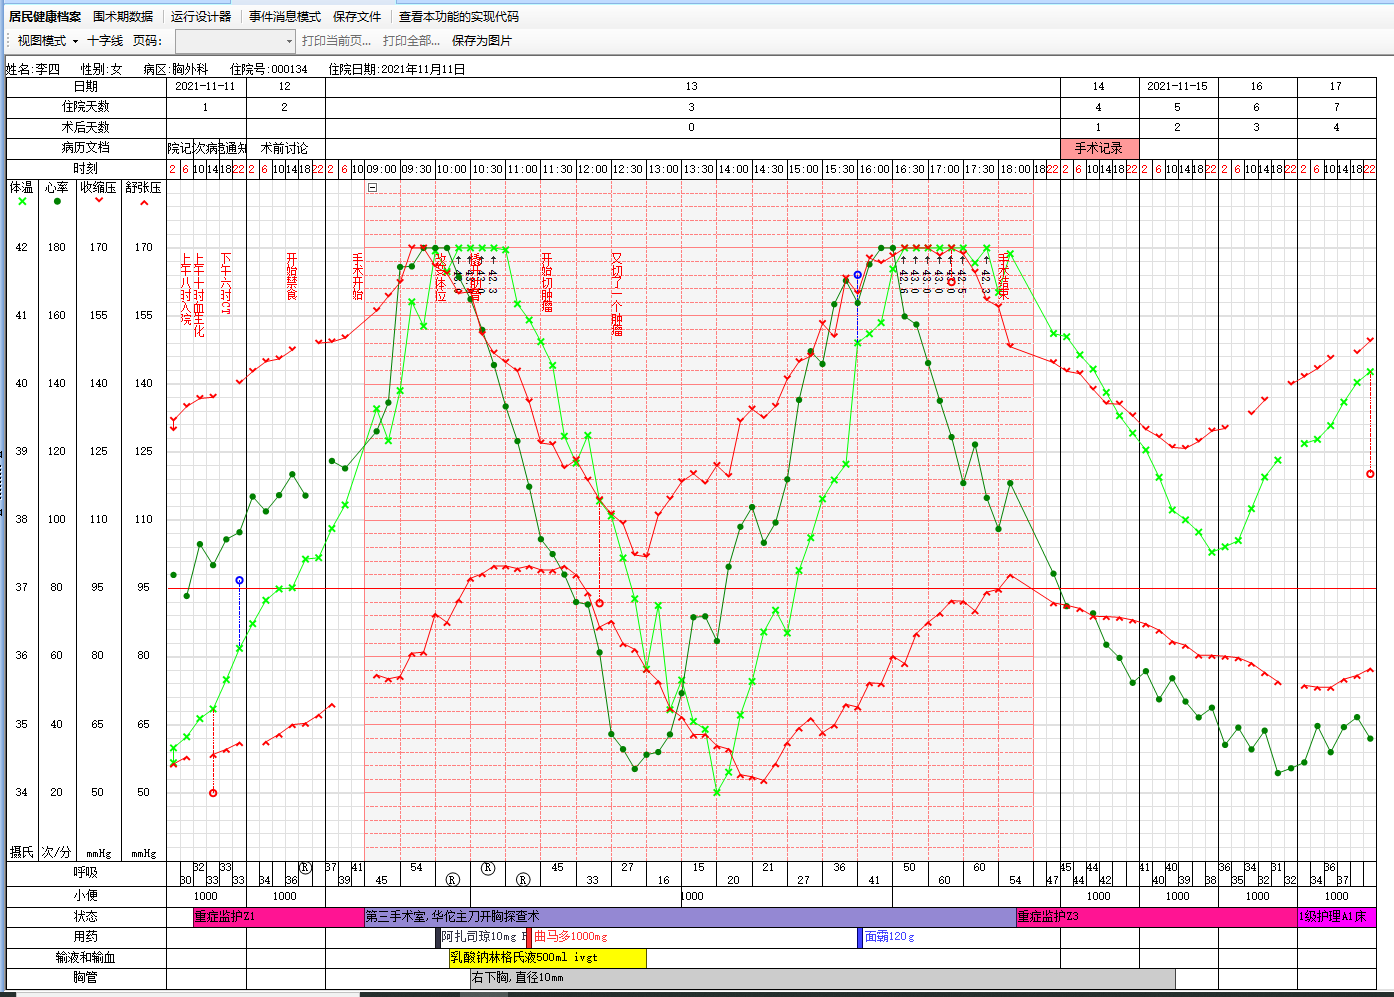Viewport: 1394px width, 997px height.
Task: Click the 开始切肿瘤 event label
Action: 547,282
